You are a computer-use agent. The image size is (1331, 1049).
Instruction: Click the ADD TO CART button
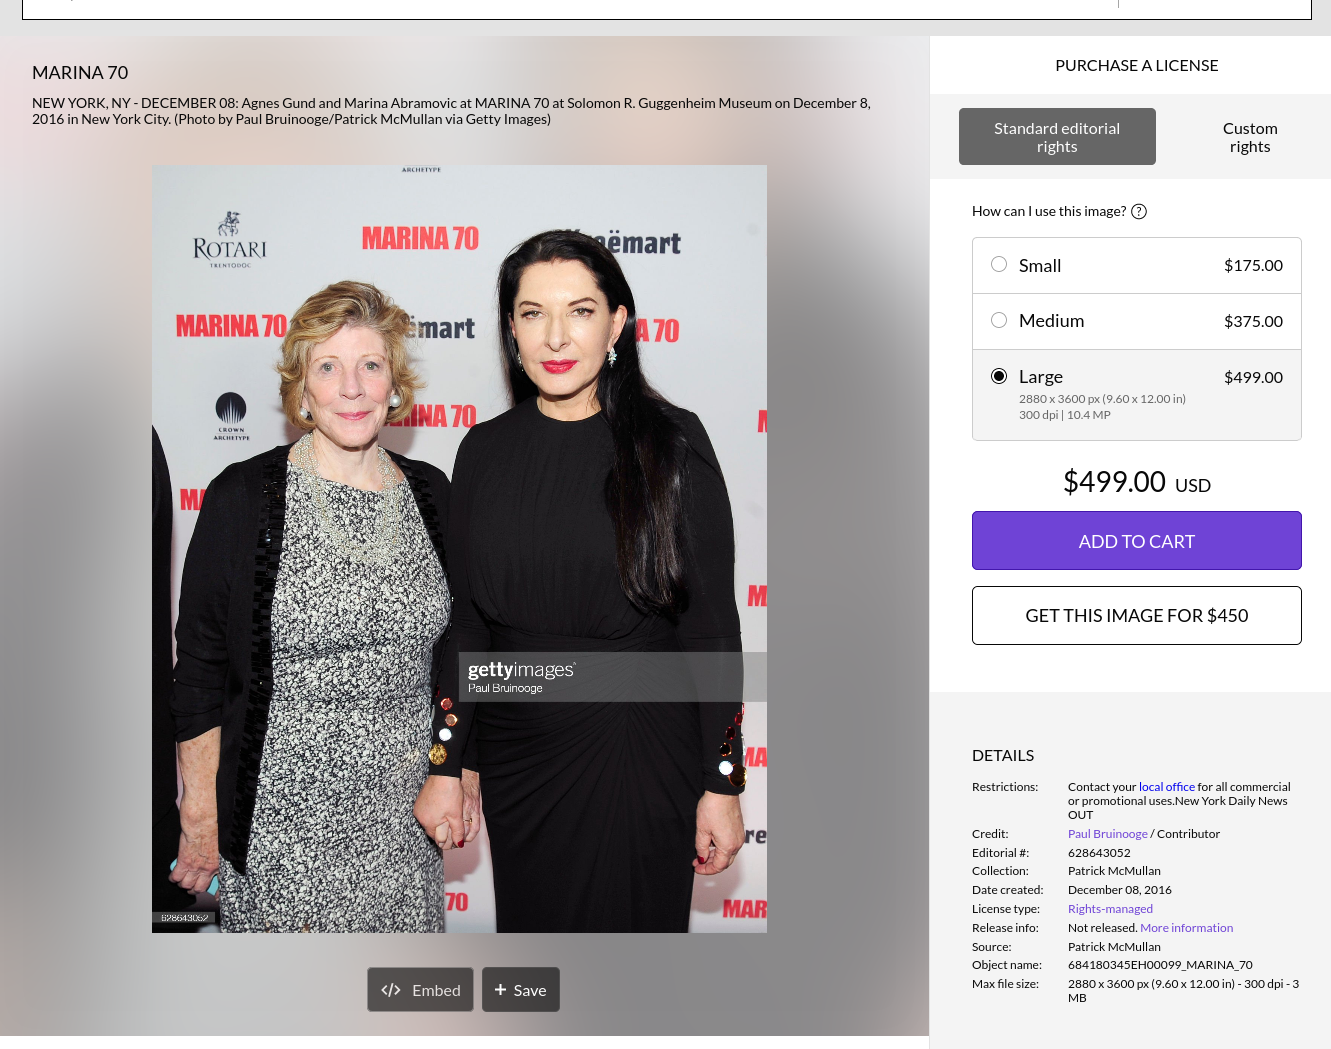click(x=1137, y=541)
